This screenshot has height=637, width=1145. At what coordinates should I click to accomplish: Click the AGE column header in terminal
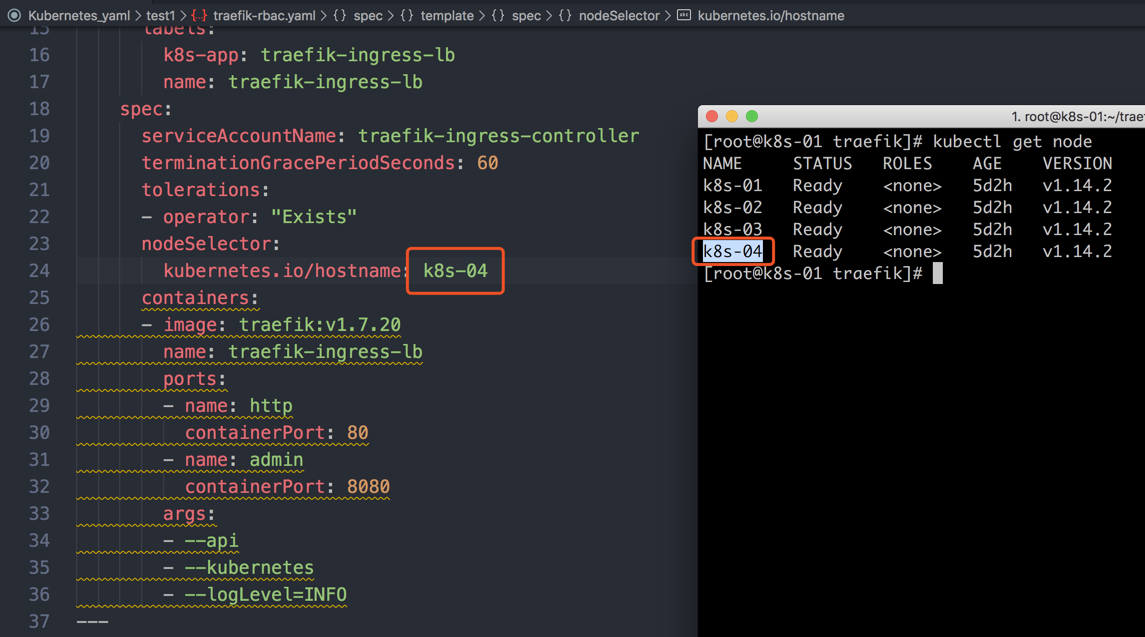987,164
